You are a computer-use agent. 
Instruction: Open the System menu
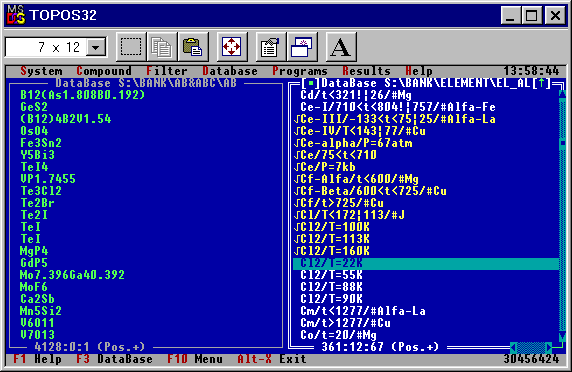(41, 71)
